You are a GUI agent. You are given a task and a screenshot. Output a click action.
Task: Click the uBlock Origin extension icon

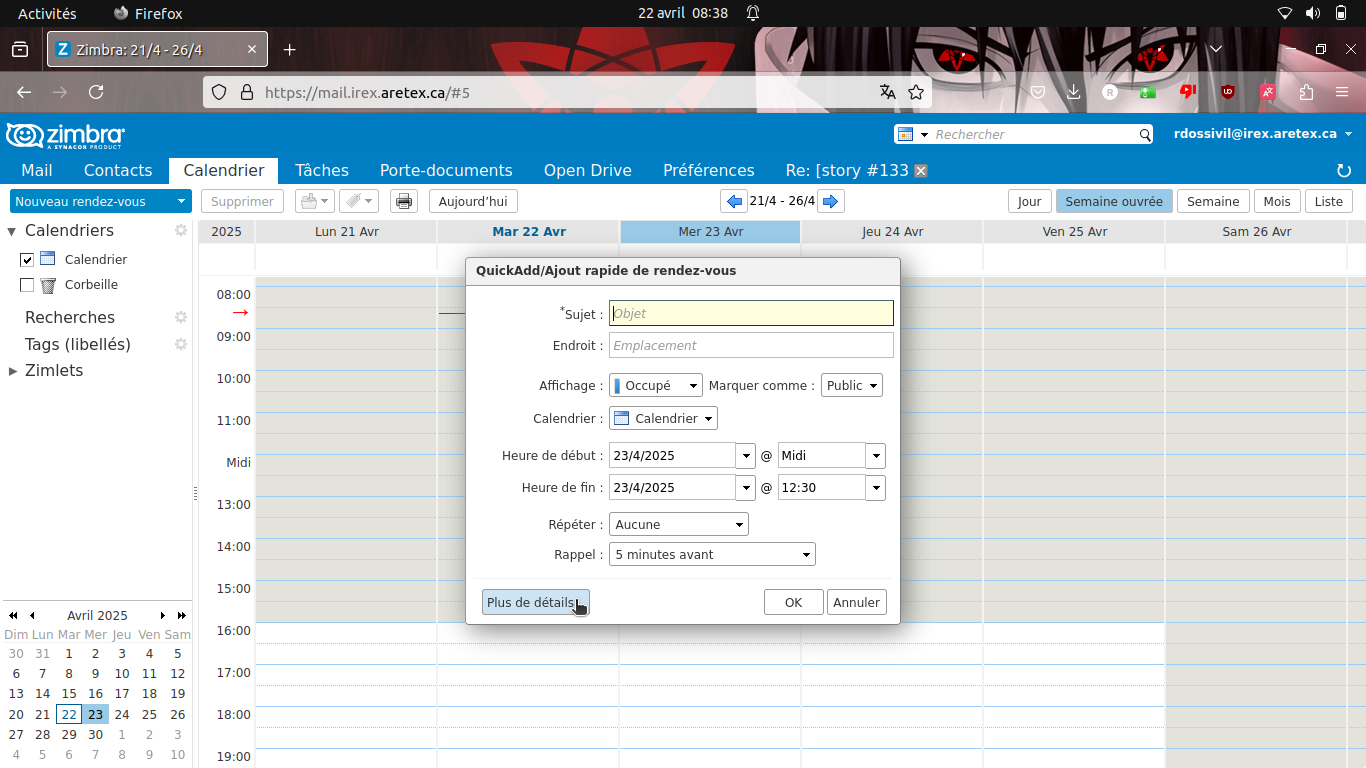click(x=1227, y=92)
